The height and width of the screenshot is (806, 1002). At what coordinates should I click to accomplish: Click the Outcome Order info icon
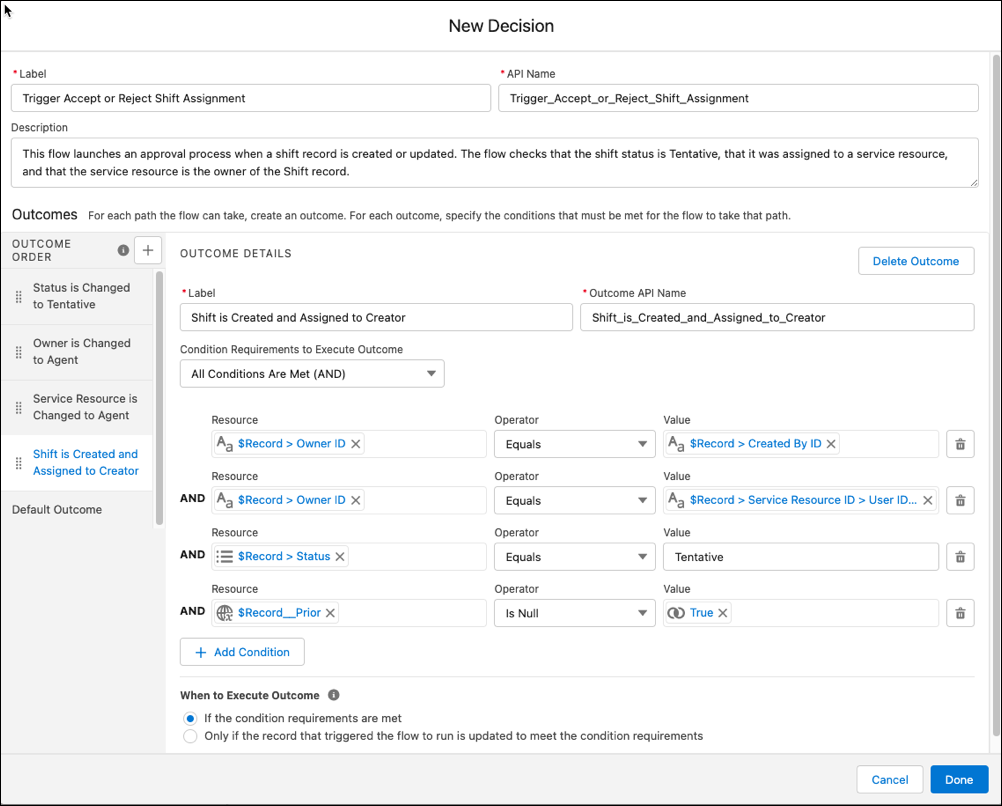click(123, 251)
